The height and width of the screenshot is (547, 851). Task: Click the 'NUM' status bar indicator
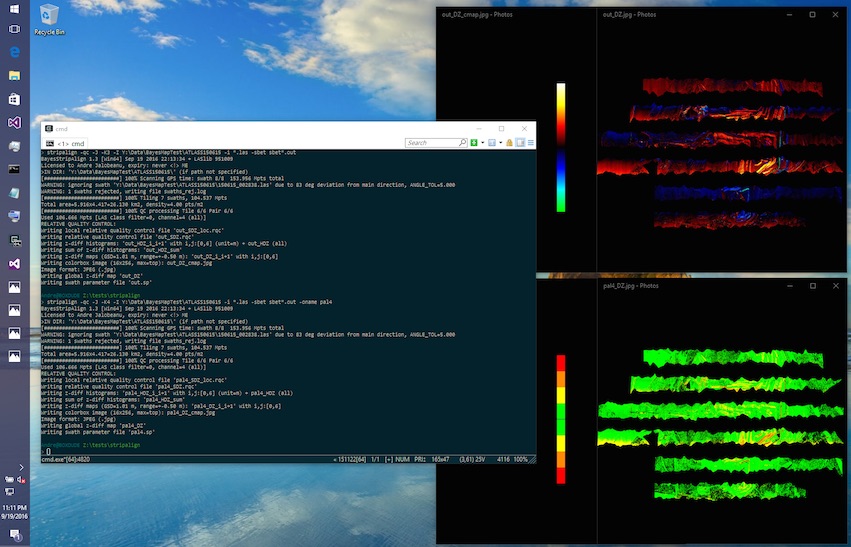point(402,460)
